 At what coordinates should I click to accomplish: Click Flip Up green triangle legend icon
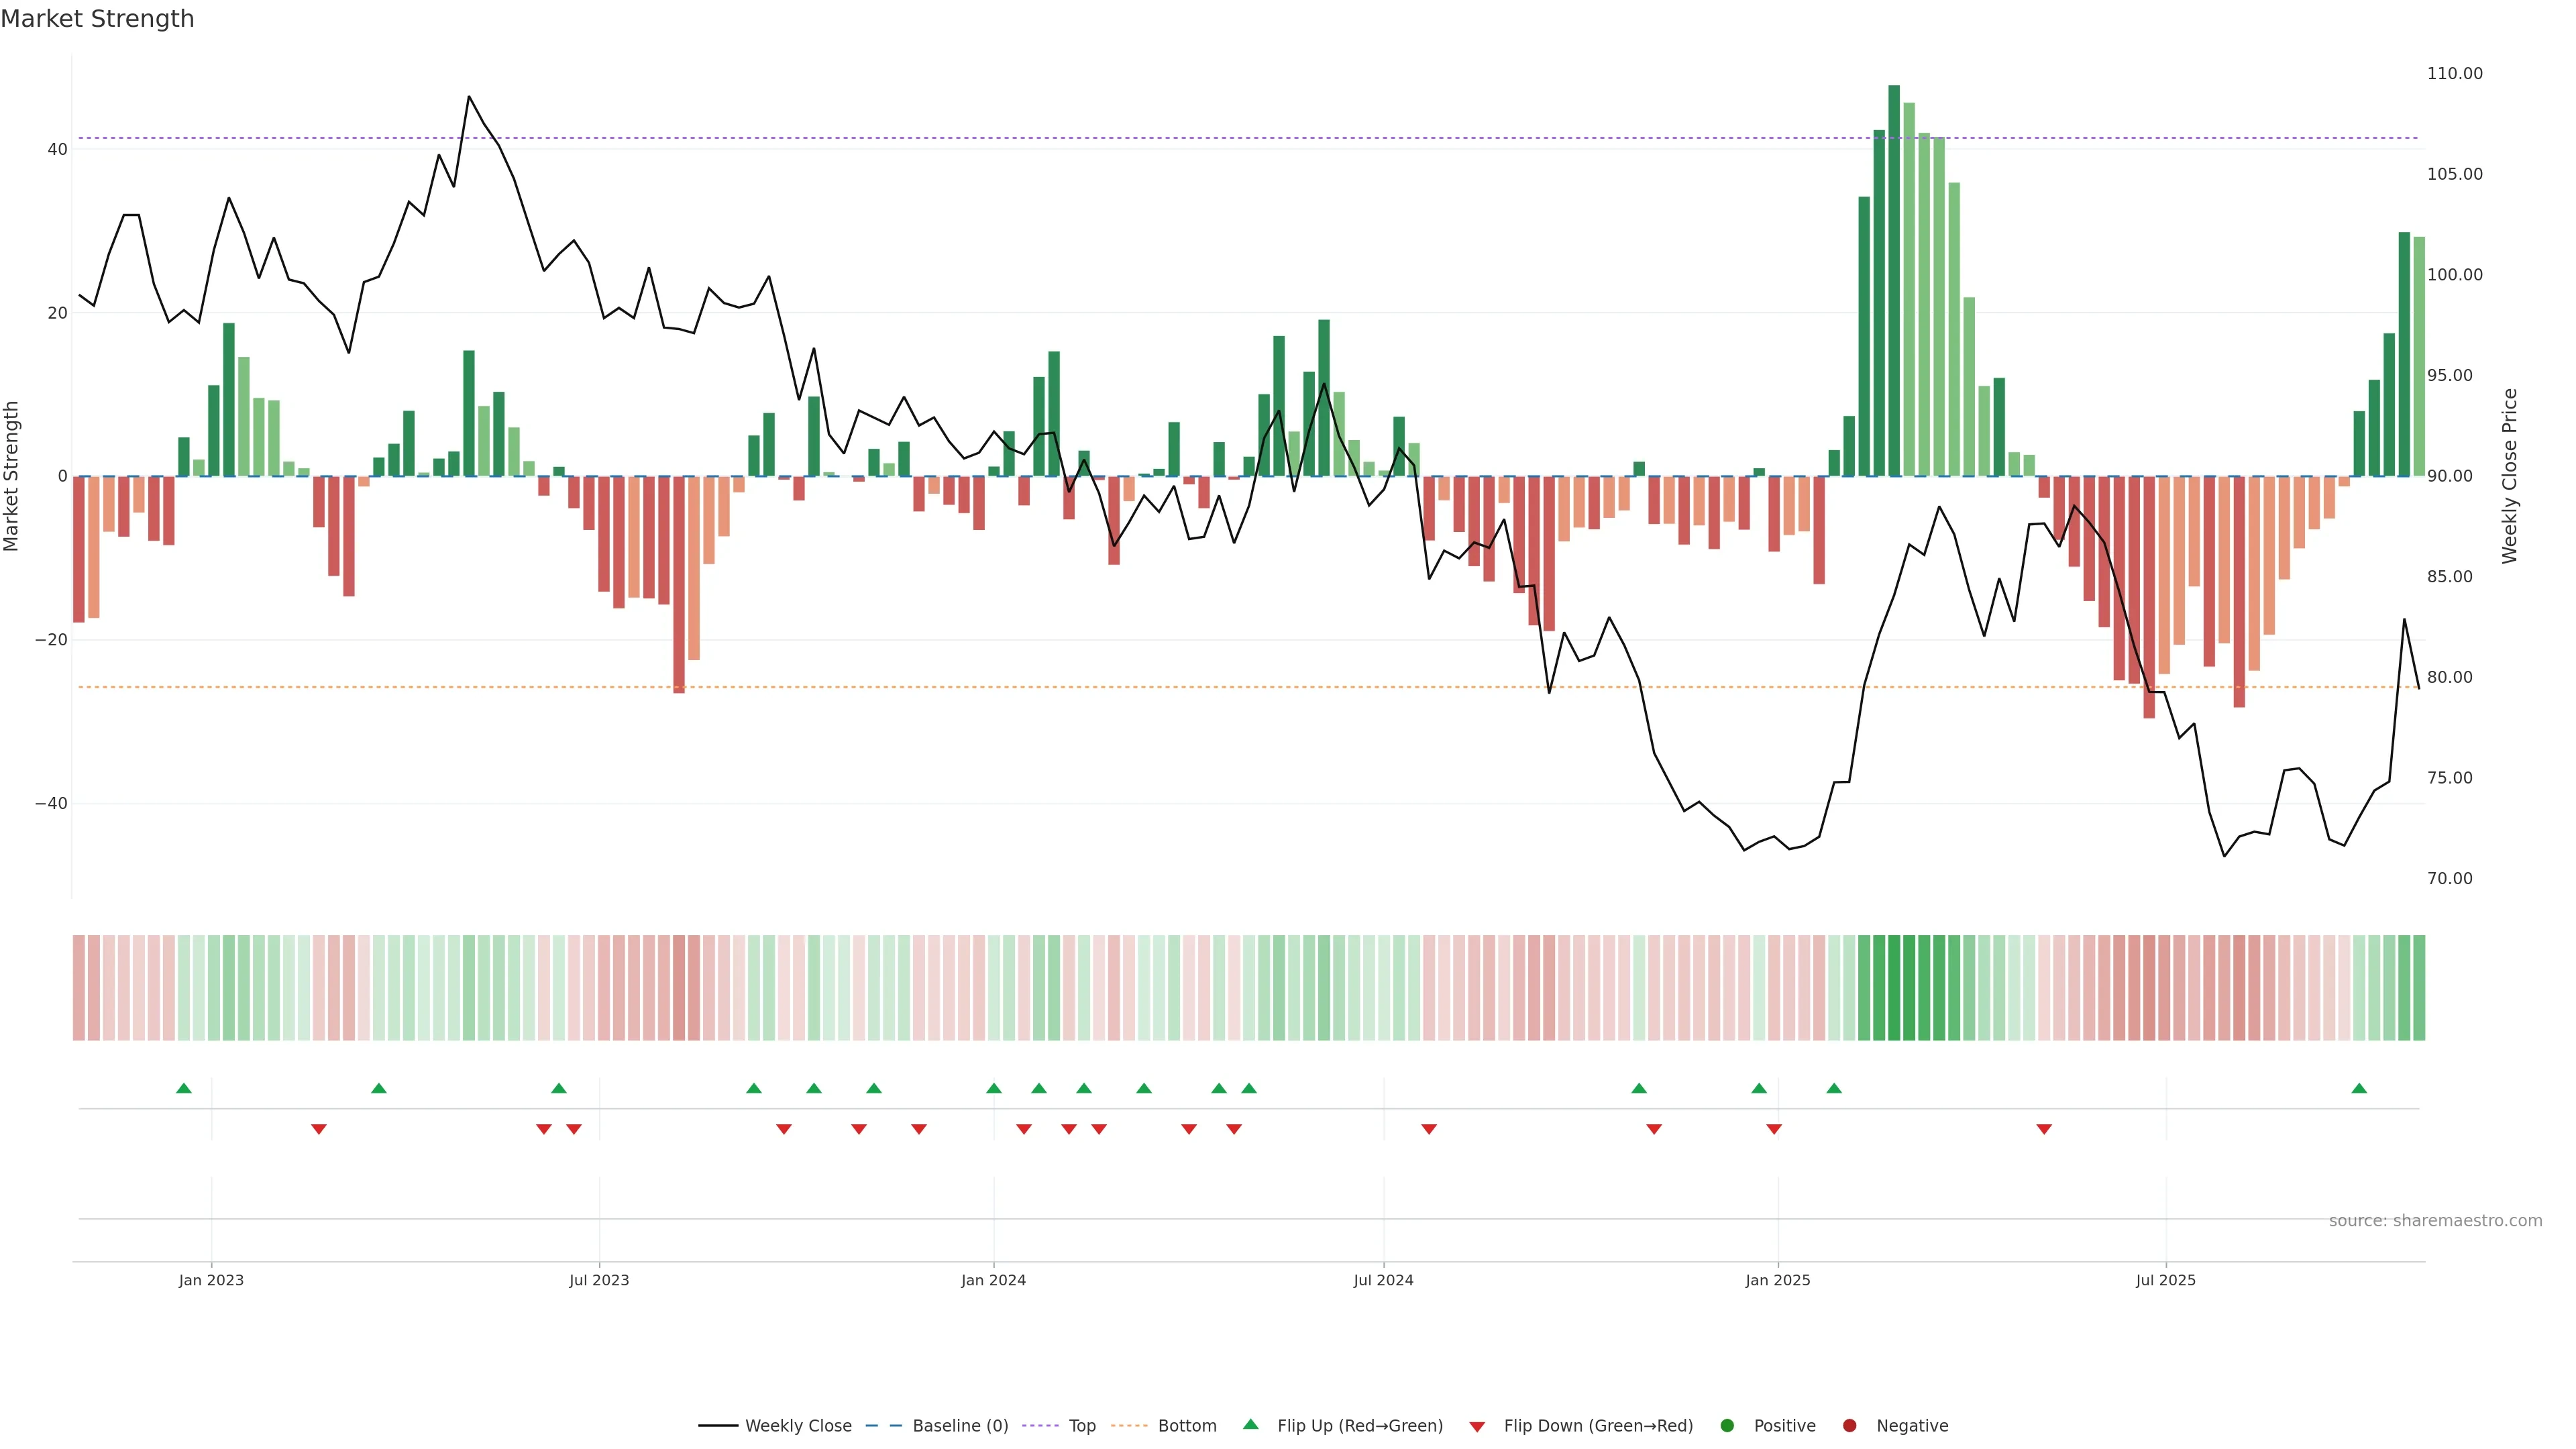pyautogui.click(x=1250, y=1425)
